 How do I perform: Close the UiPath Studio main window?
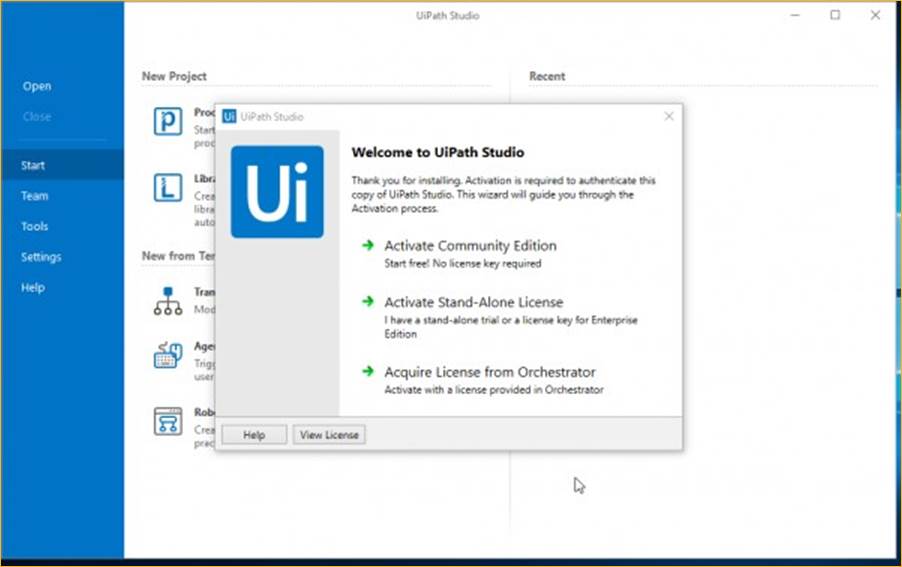[875, 16]
